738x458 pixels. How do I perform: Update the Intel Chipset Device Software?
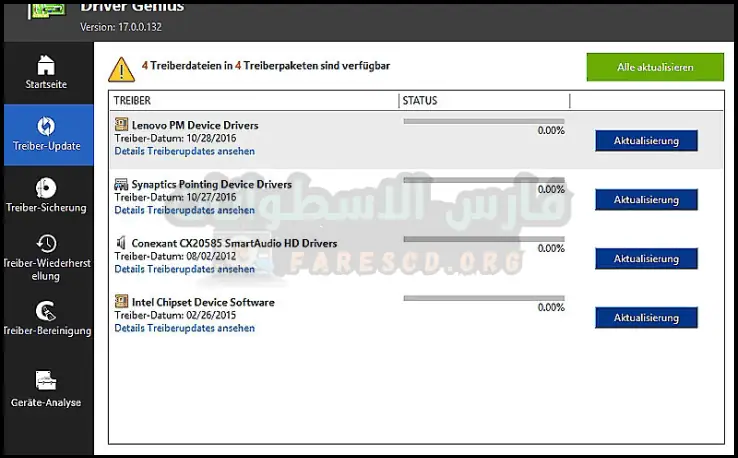click(x=646, y=318)
